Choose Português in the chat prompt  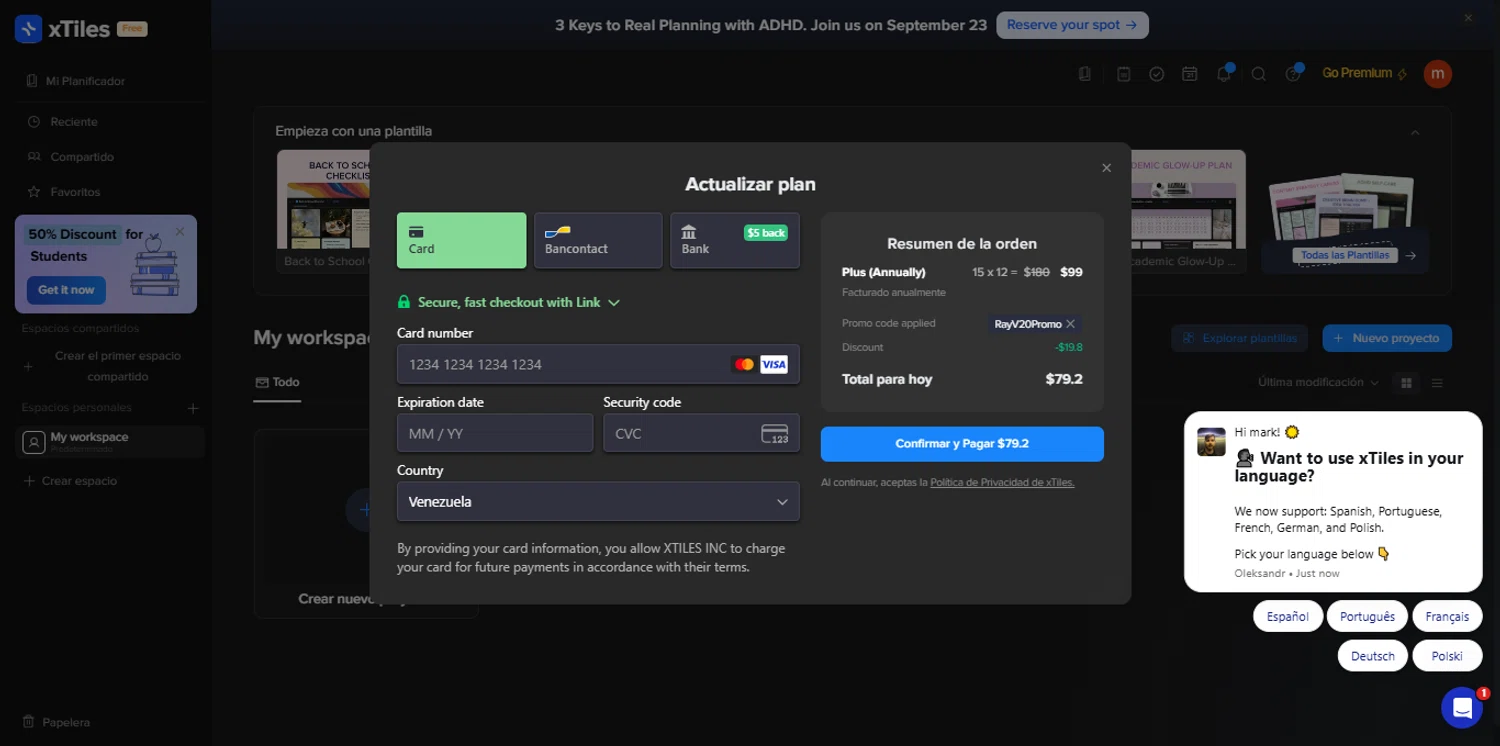(1367, 617)
